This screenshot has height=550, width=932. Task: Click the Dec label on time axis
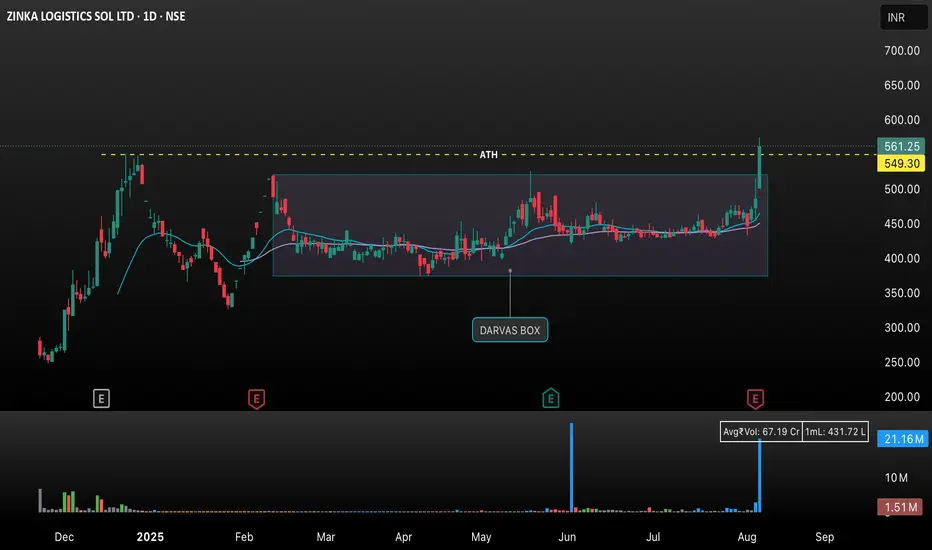[x=64, y=537]
